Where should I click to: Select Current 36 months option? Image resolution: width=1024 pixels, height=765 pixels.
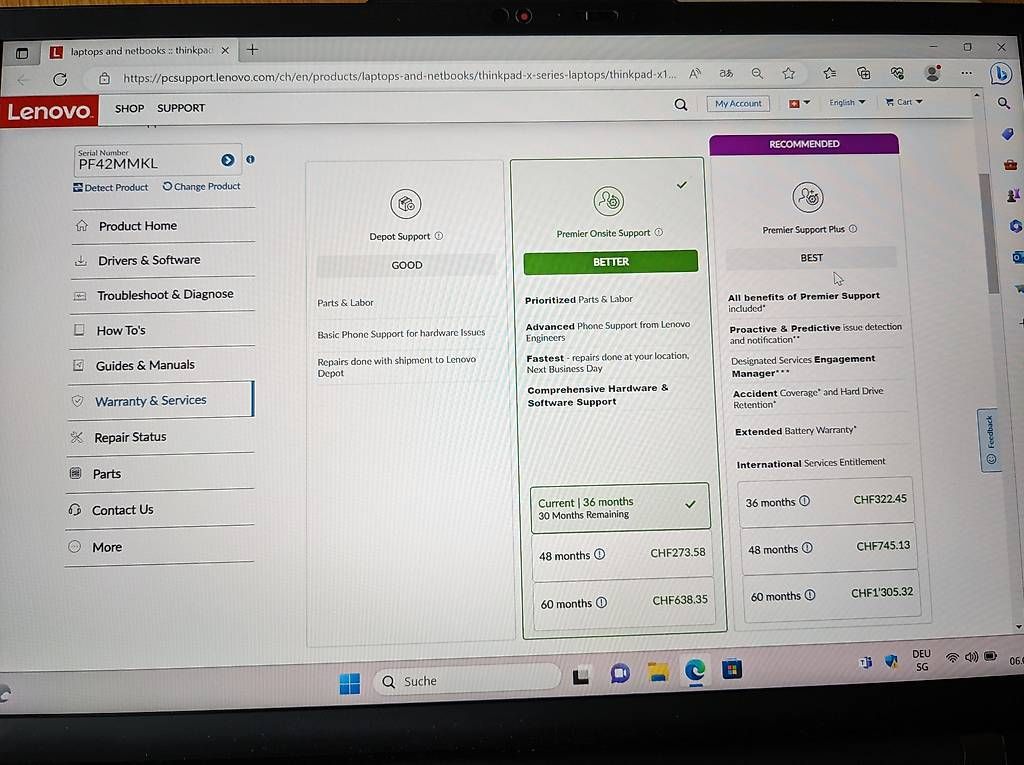pyautogui.click(x=620, y=508)
